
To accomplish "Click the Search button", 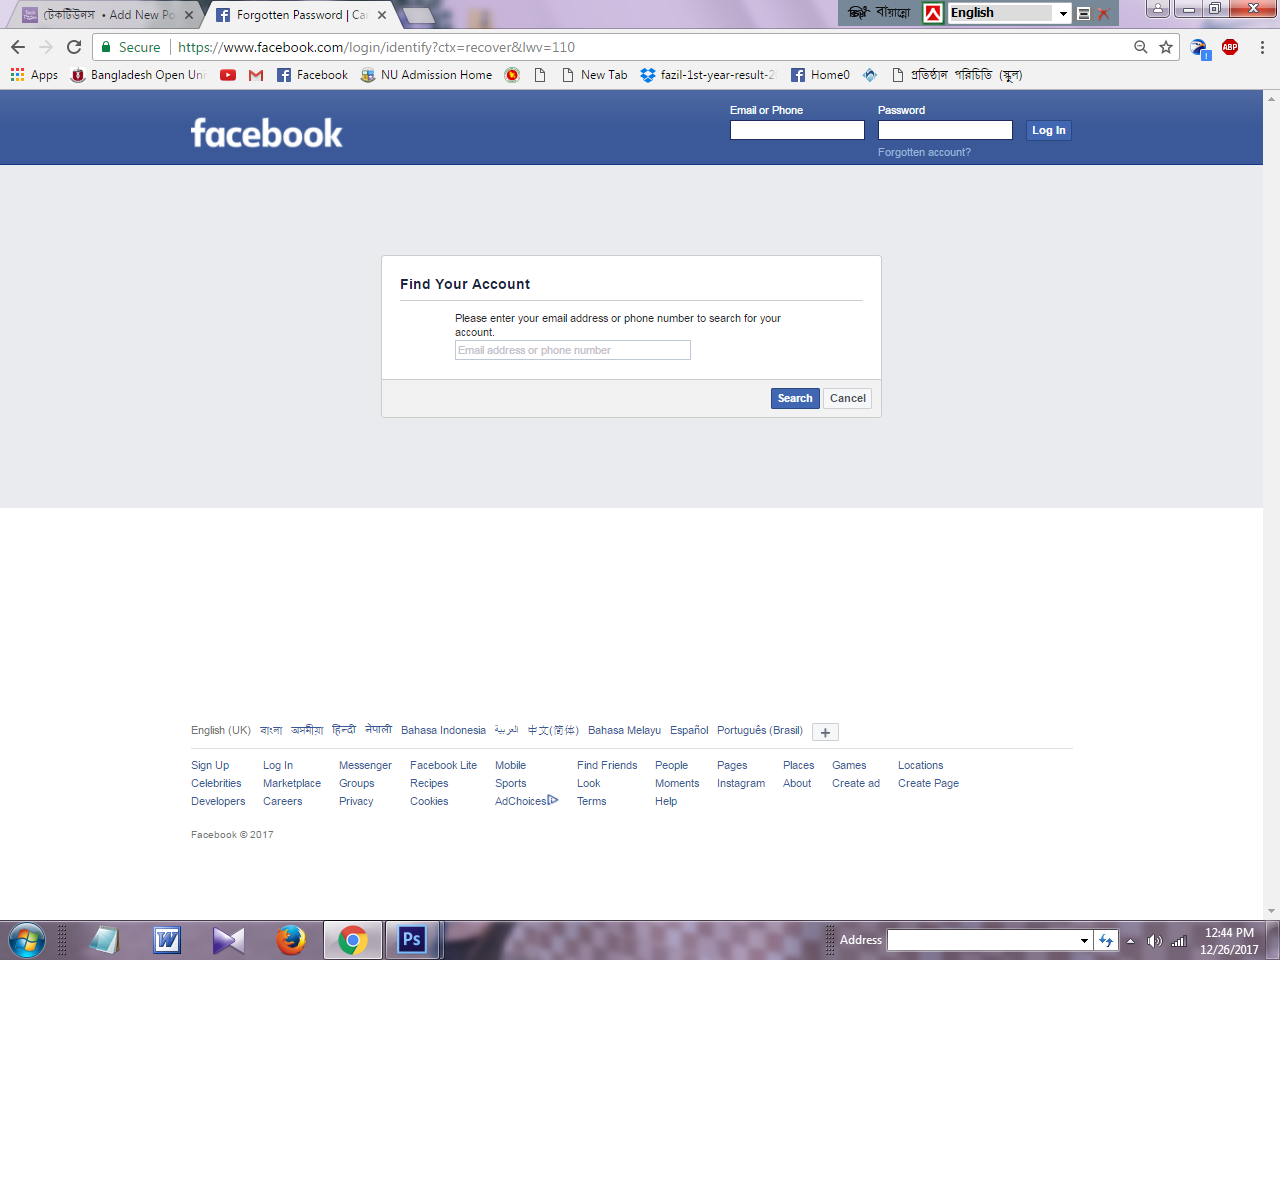I will [795, 398].
